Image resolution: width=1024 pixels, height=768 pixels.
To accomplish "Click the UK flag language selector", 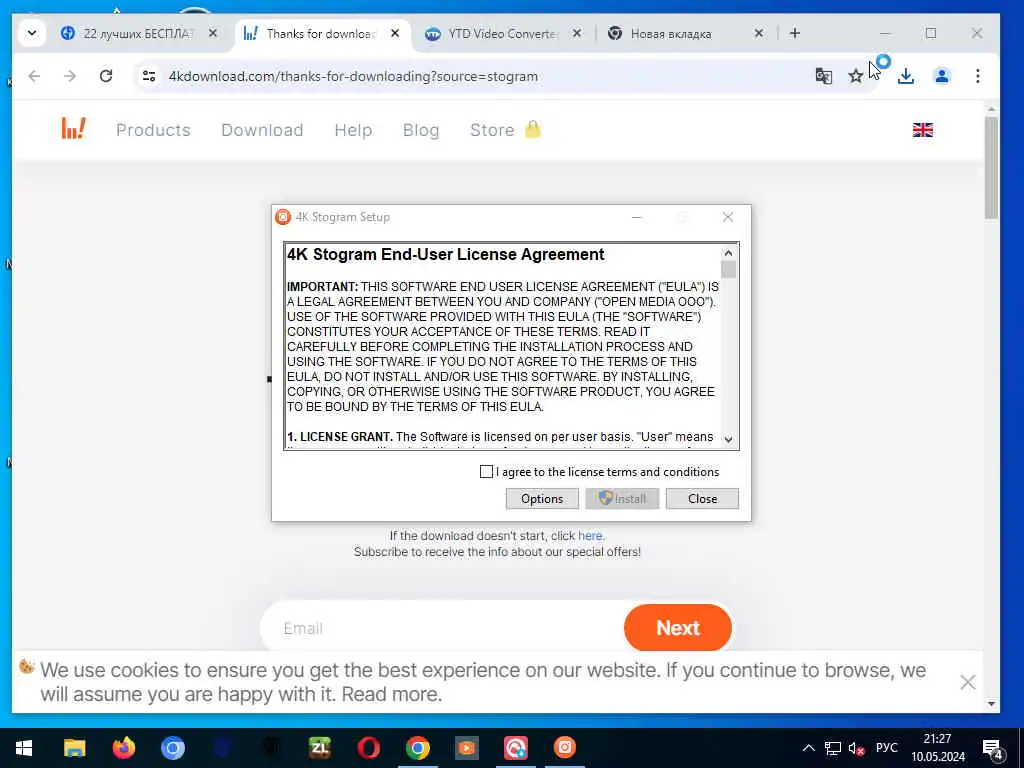I will click(x=922, y=130).
